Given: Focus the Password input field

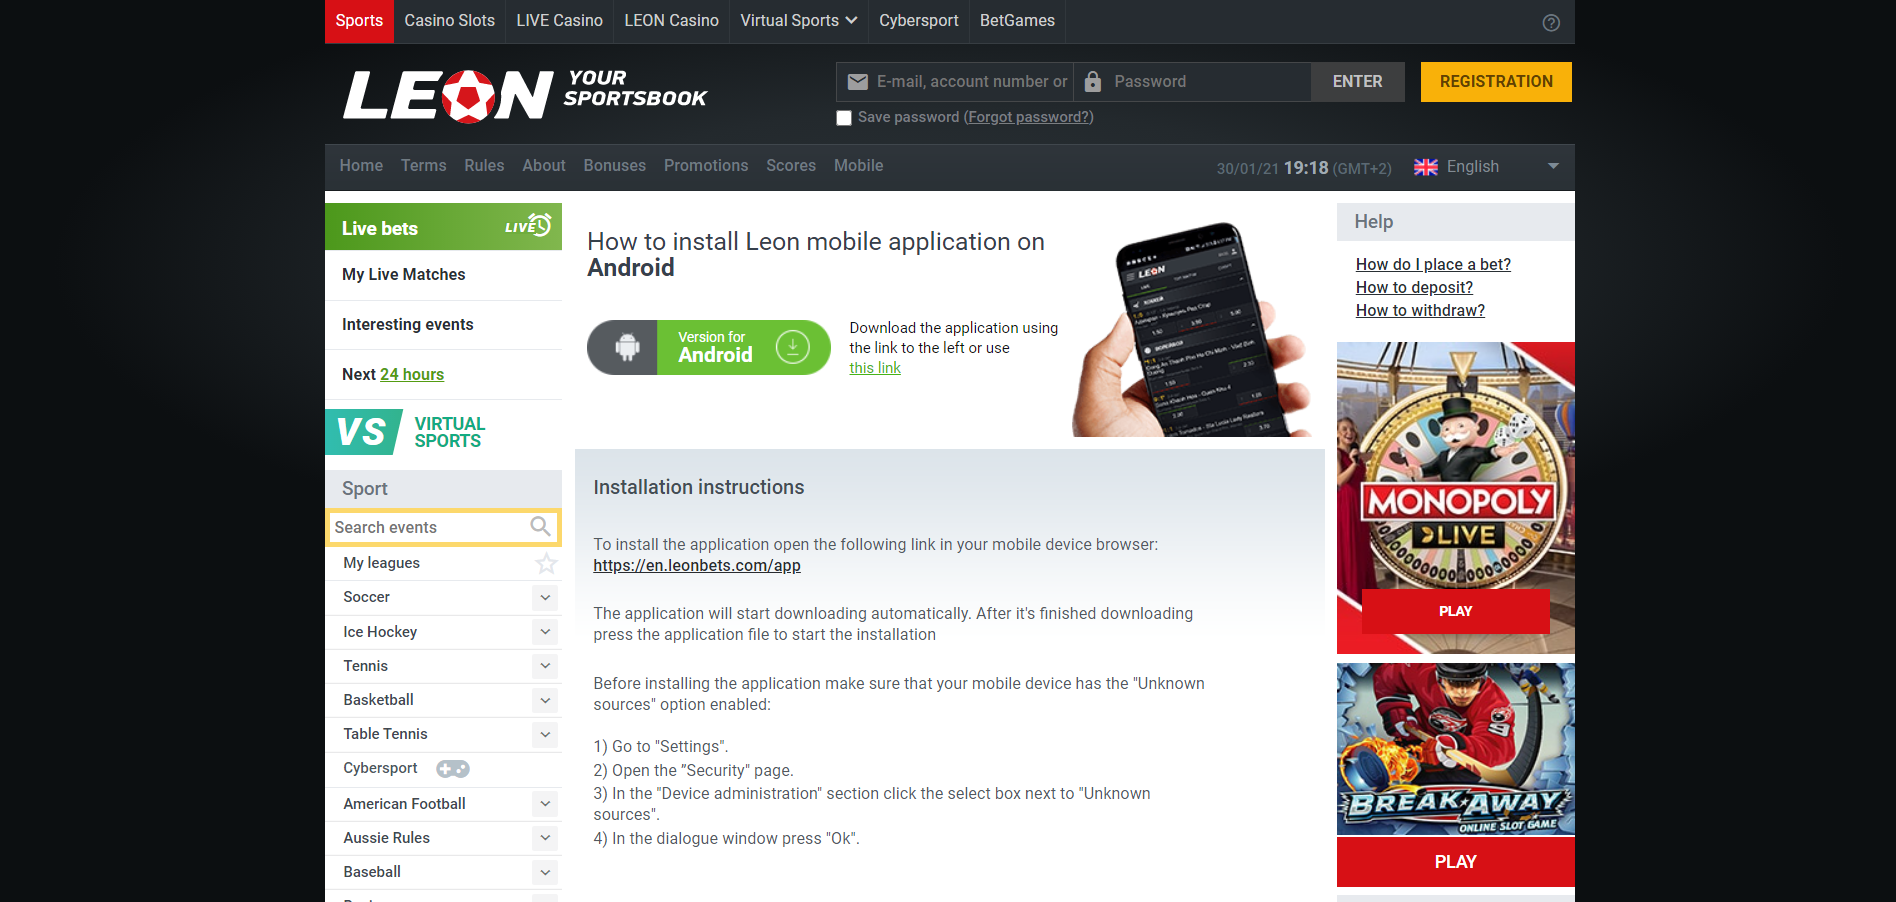Looking at the screenshot, I should tap(1192, 82).
